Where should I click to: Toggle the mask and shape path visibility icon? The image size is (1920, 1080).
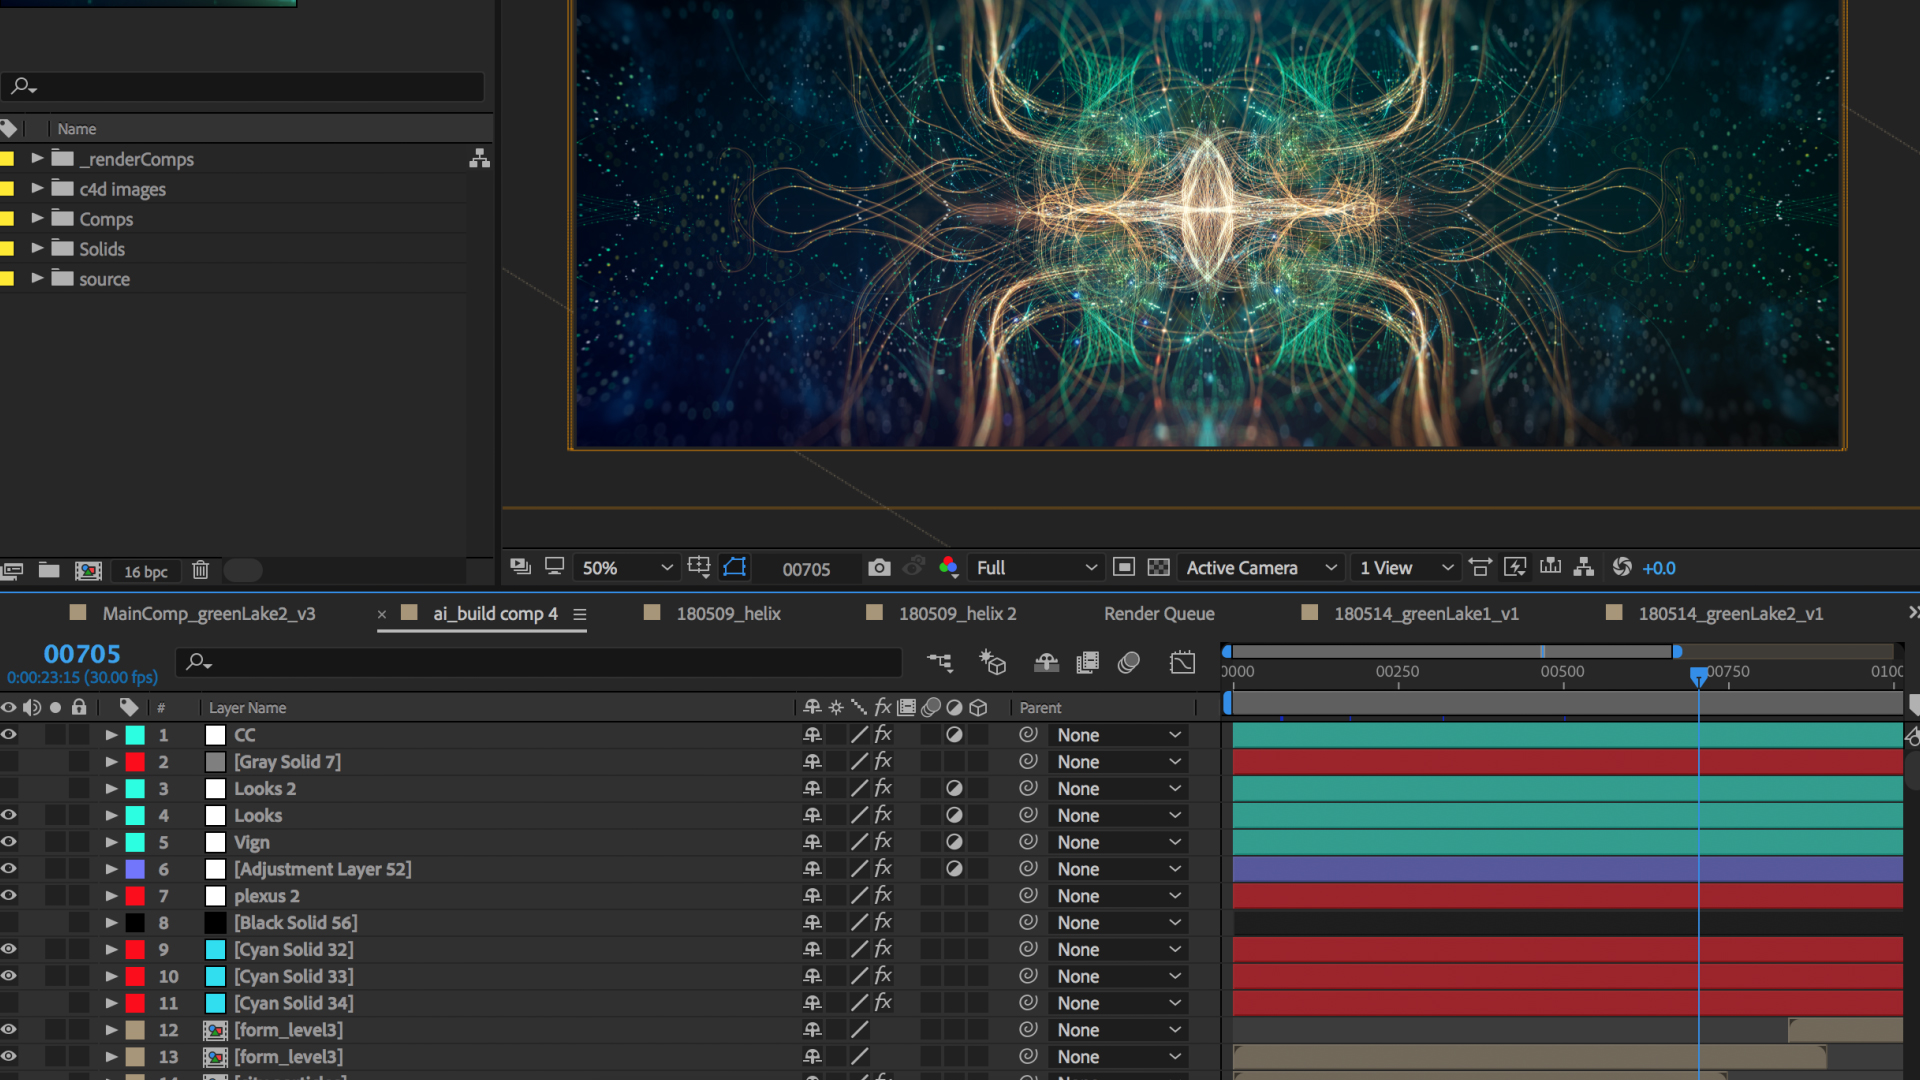735,568
